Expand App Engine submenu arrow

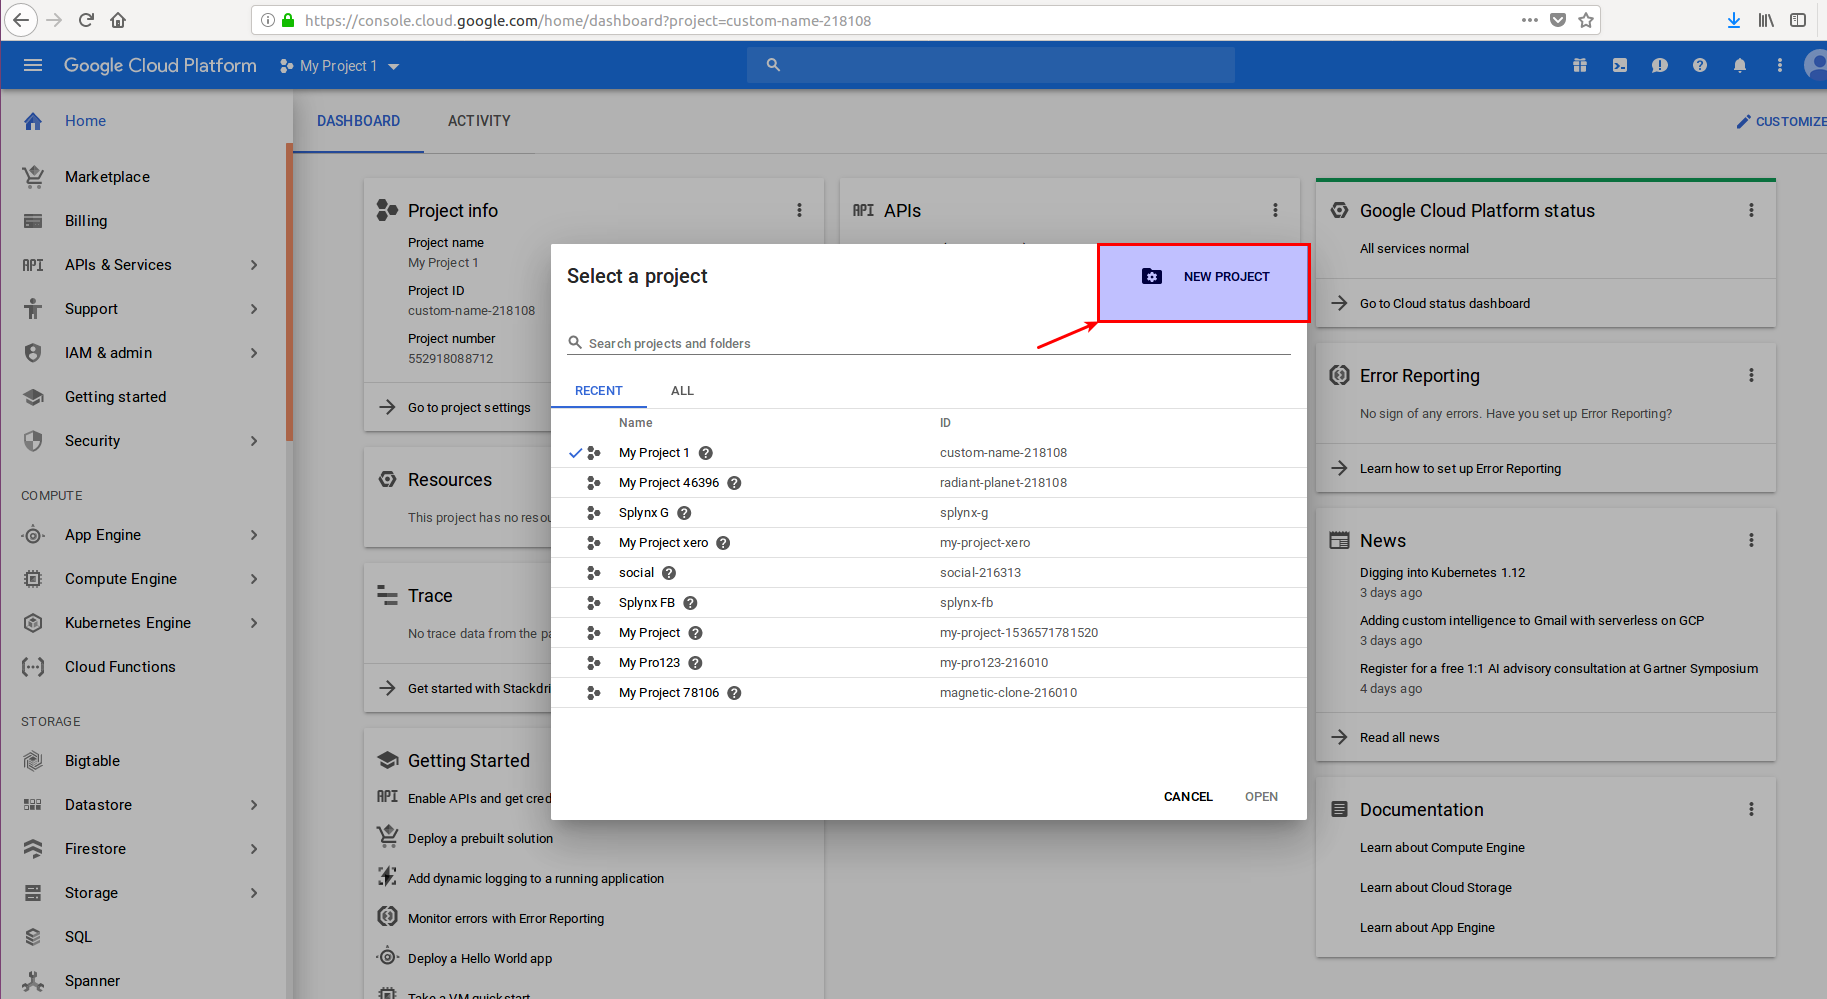pyautogui.click(x=254, y=535)
